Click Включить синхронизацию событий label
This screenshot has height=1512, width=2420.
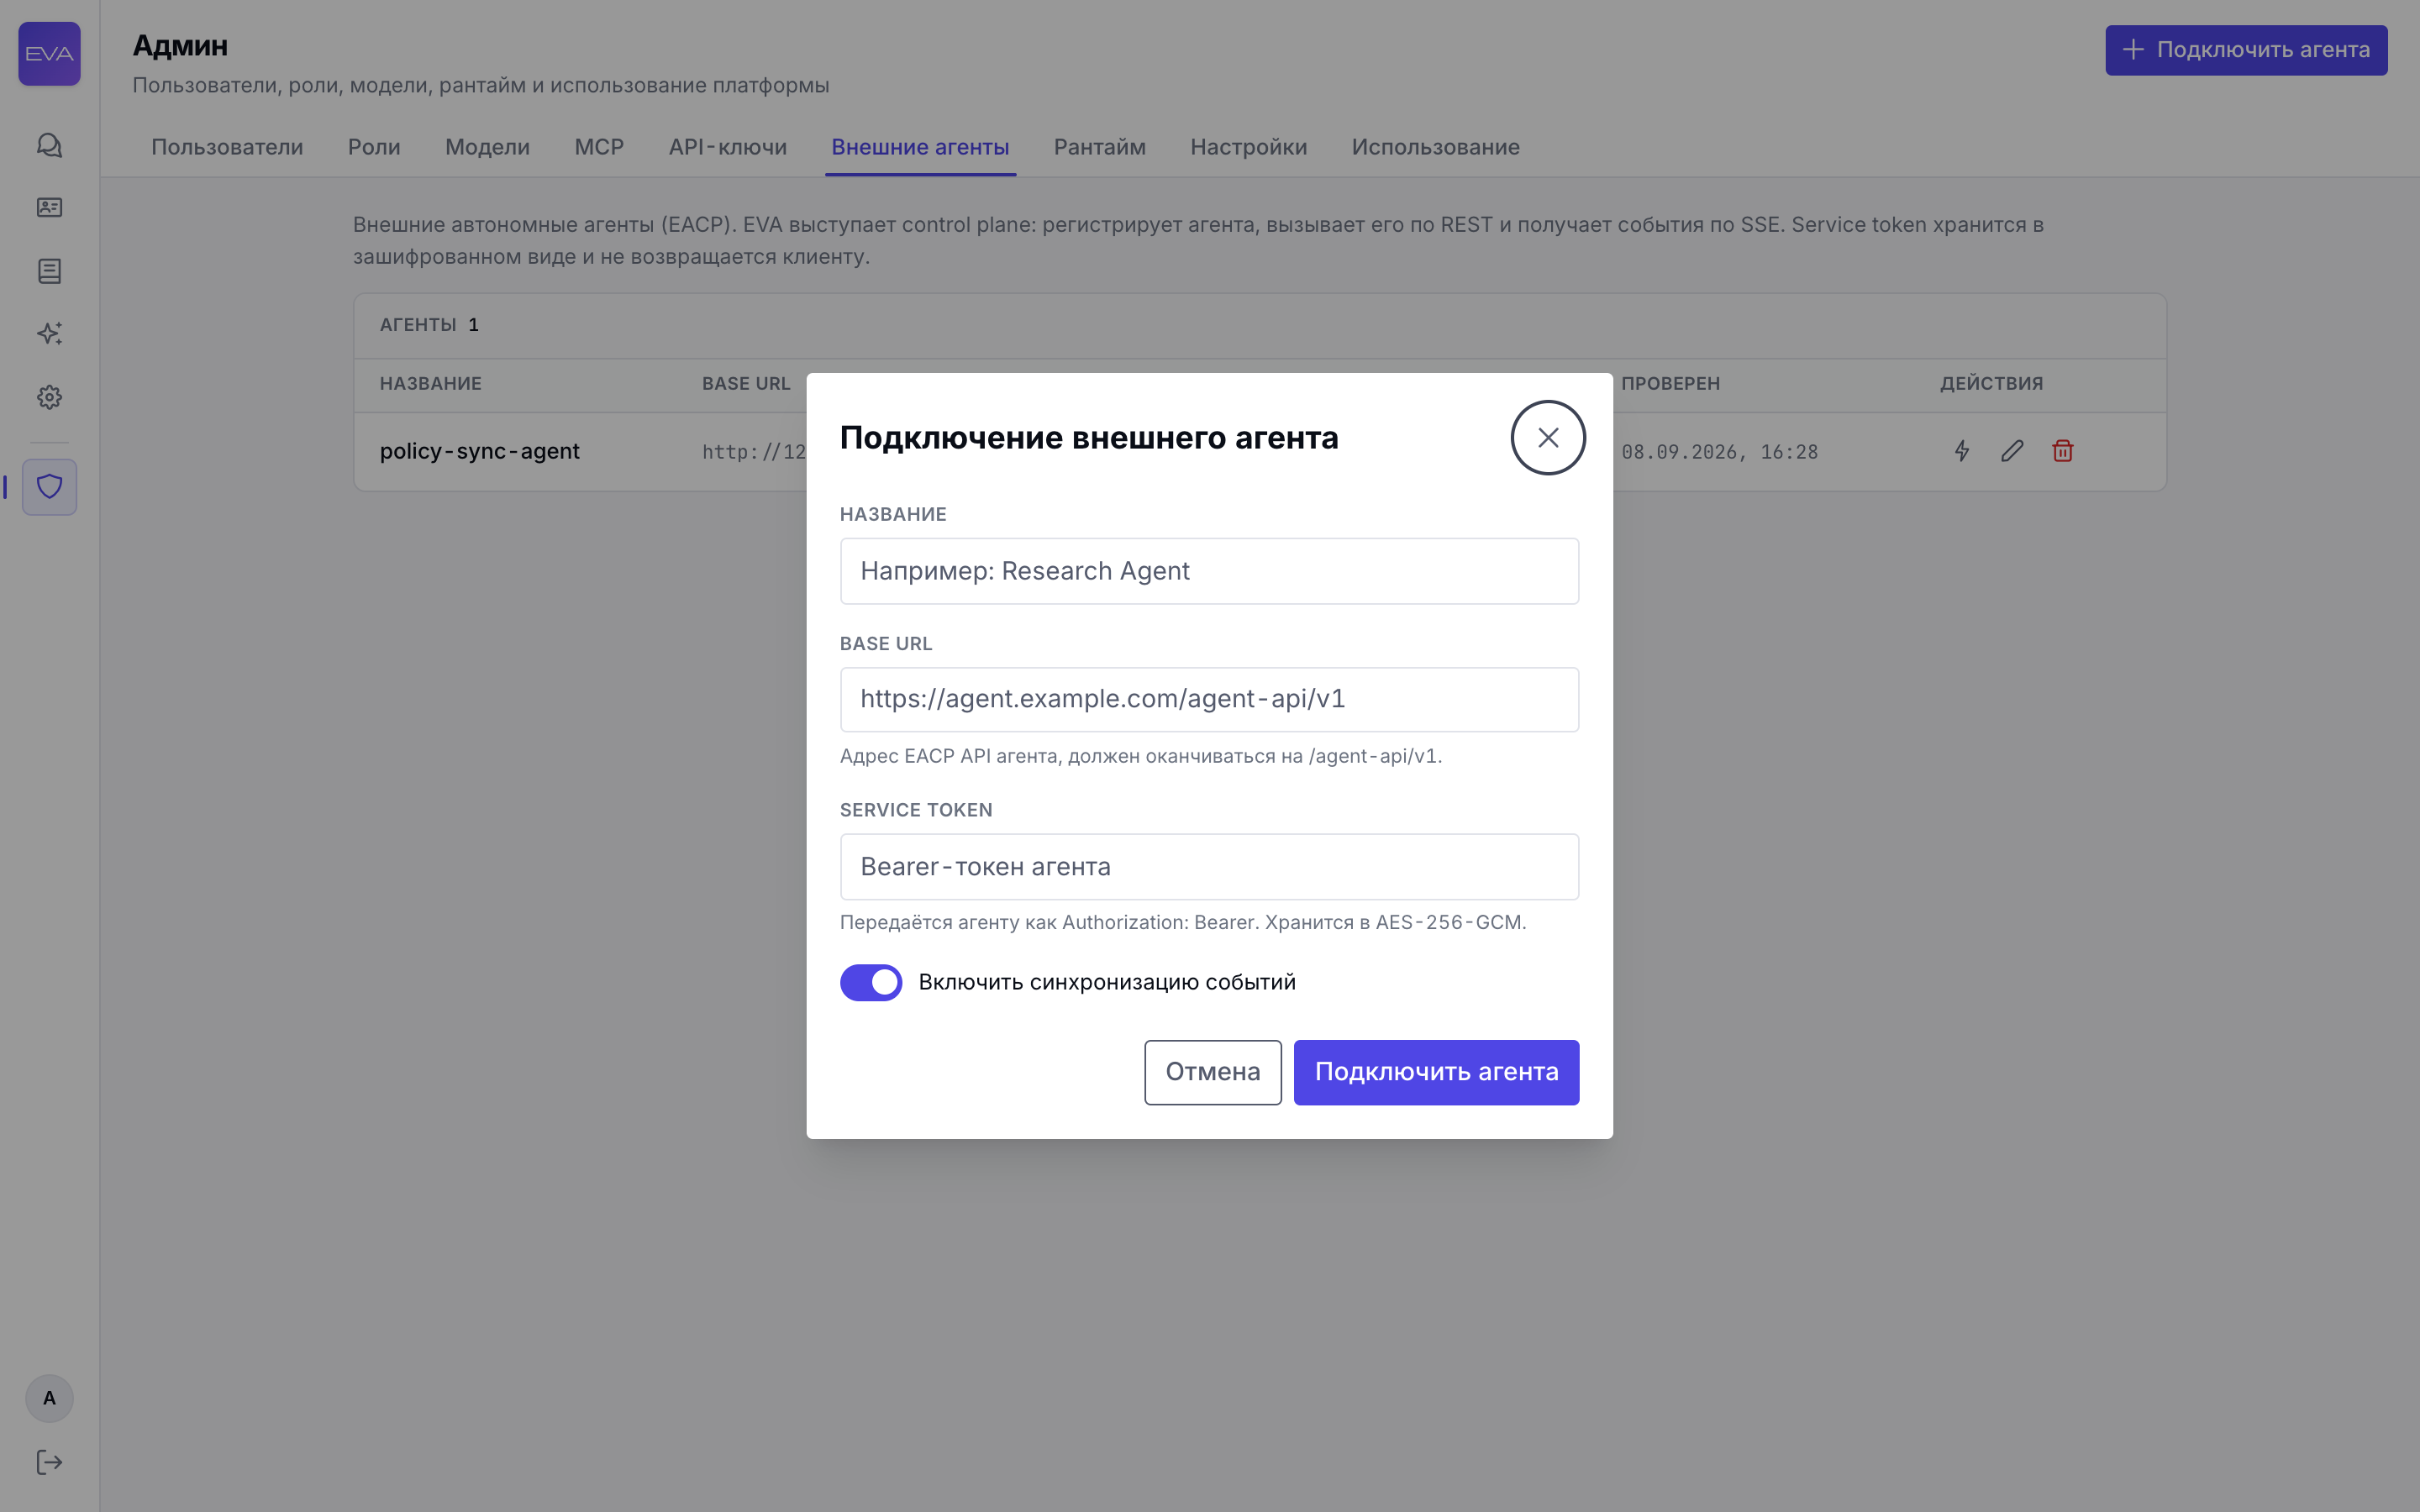coord(1107,982)
